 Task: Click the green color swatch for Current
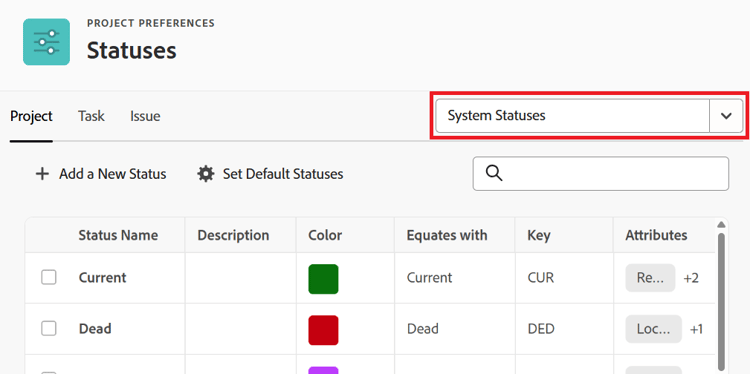pyautogui.click(x=323, y=279)
